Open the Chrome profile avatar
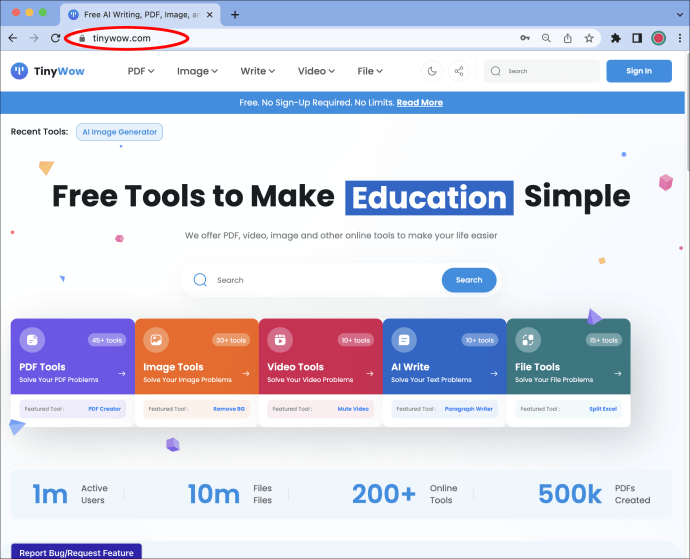Viewport: 690px width, 559px height. 658,38
